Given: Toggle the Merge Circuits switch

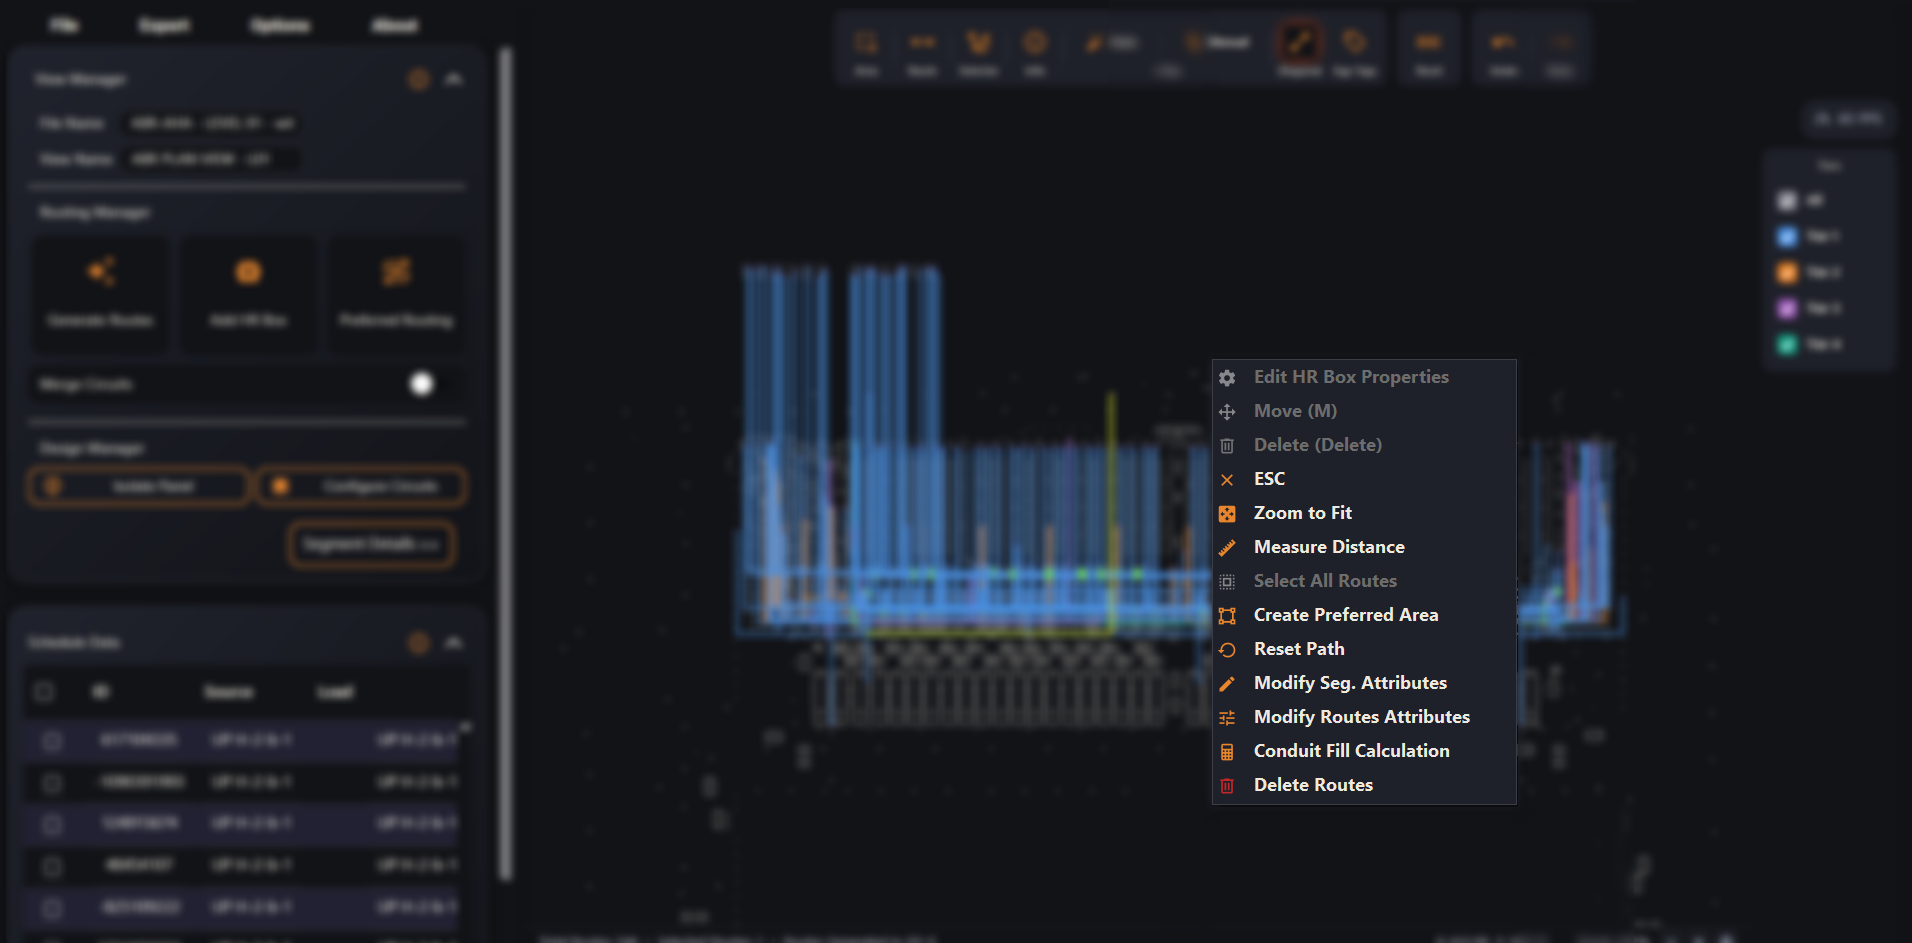Looking at the screenshot, I should pyautogui.click(x=432, y=384).
